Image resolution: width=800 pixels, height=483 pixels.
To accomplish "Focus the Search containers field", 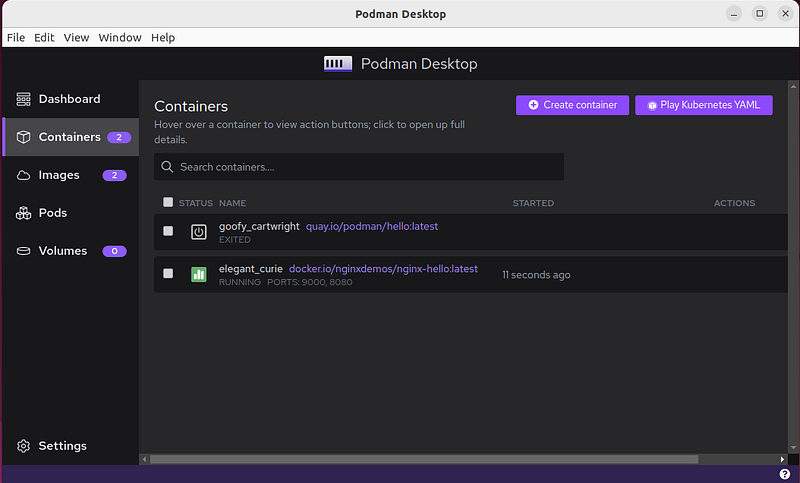I will pyautogui.click(x=359, y=167).
